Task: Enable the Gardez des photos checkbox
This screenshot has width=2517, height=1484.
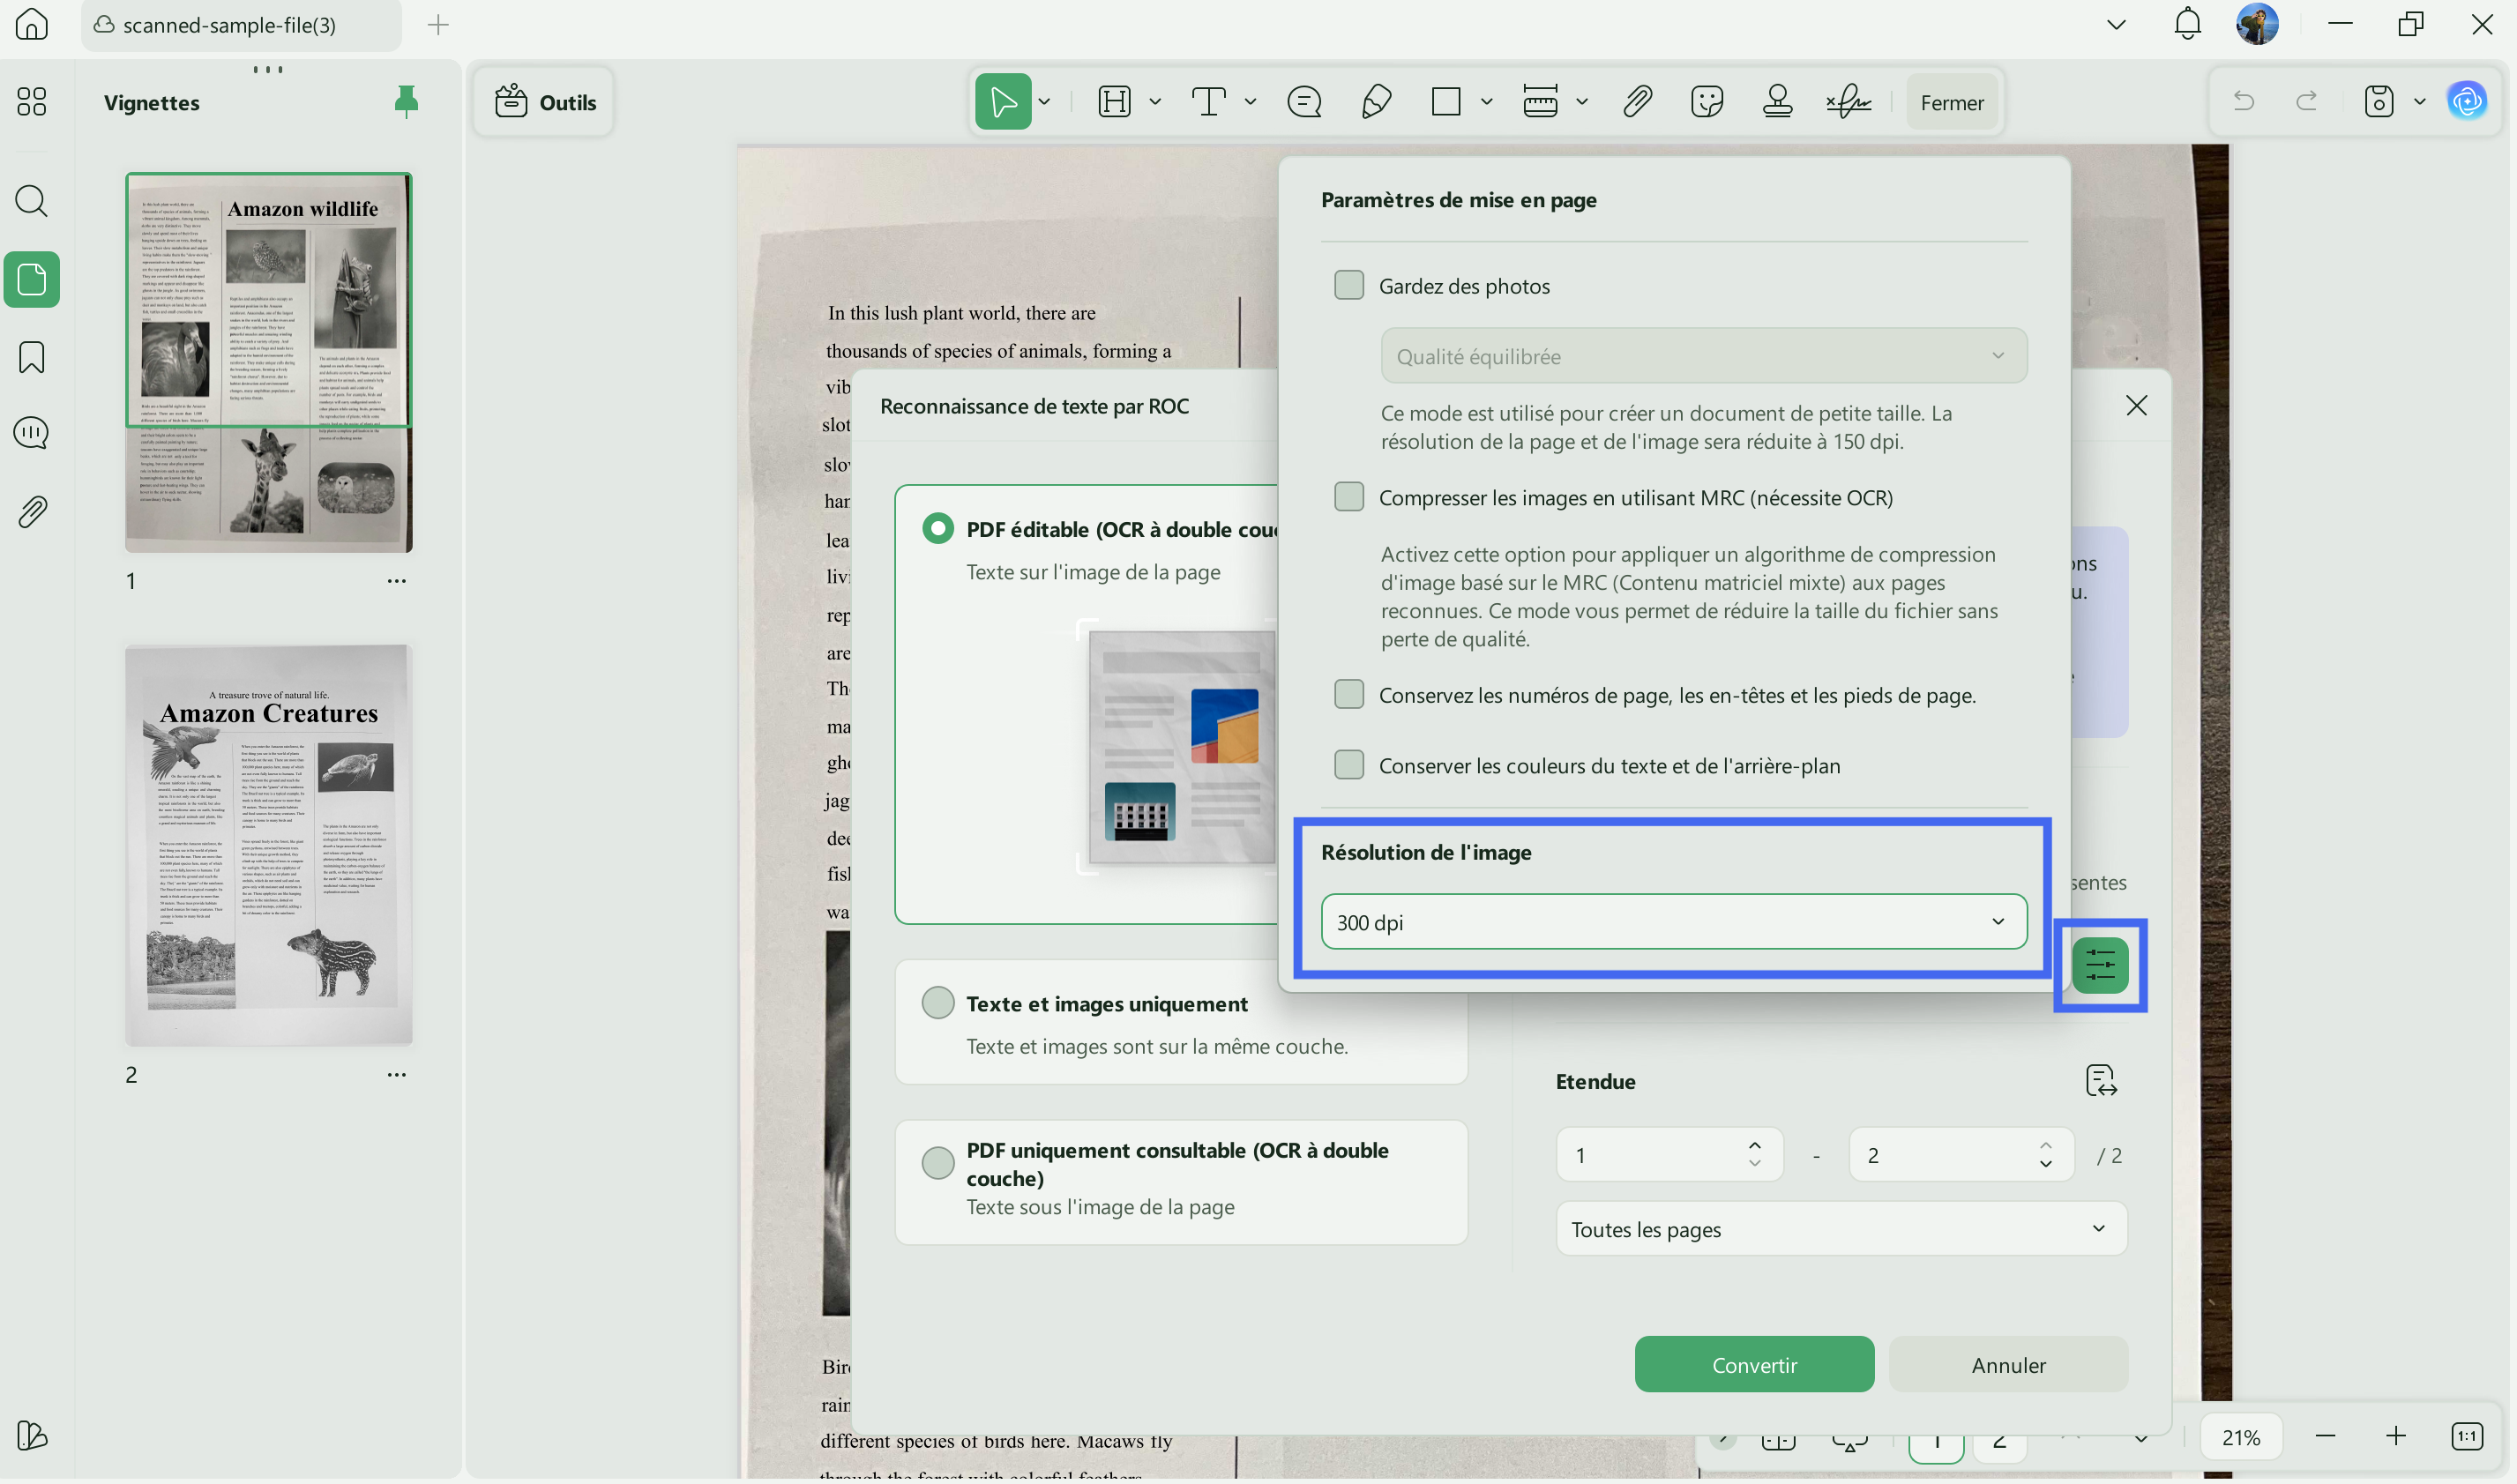Action: (x=1349, y=285)
